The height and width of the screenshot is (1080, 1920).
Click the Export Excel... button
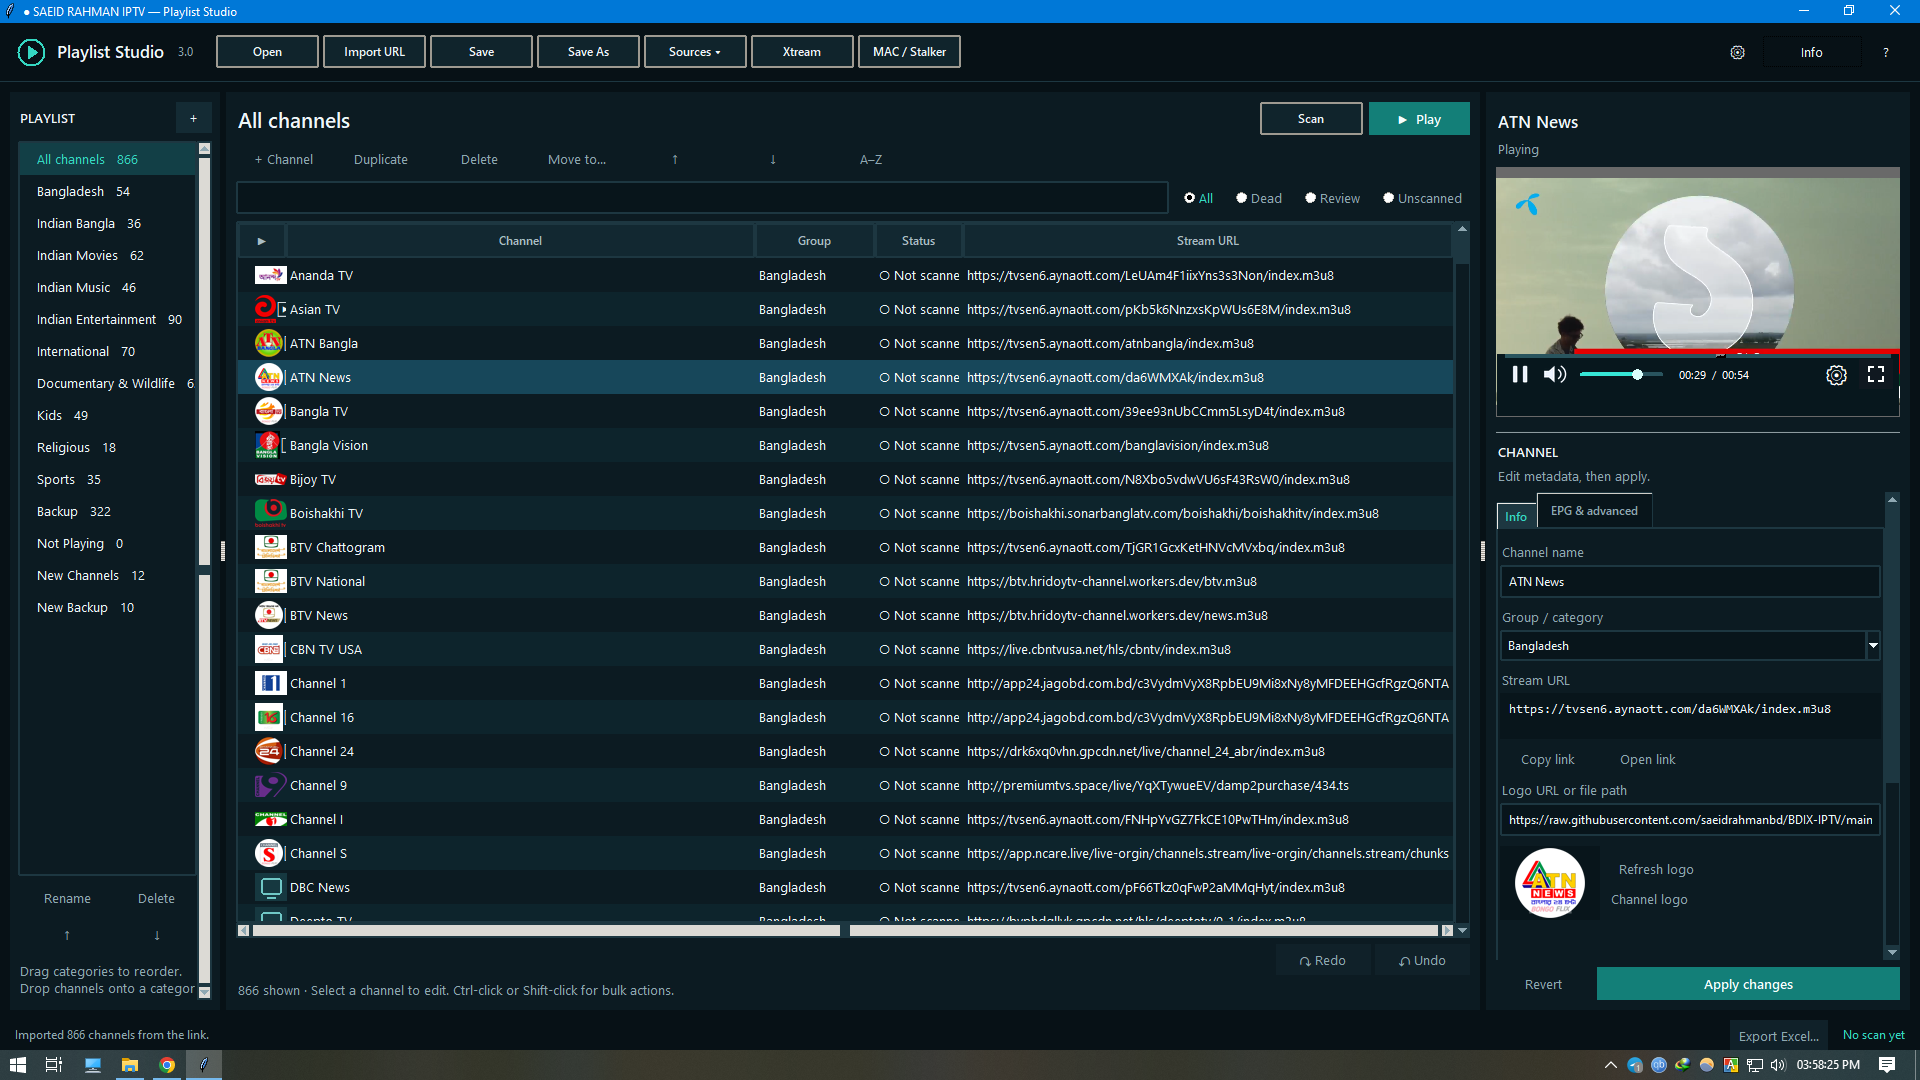pyautogui.click(x=1779, y=1036)
